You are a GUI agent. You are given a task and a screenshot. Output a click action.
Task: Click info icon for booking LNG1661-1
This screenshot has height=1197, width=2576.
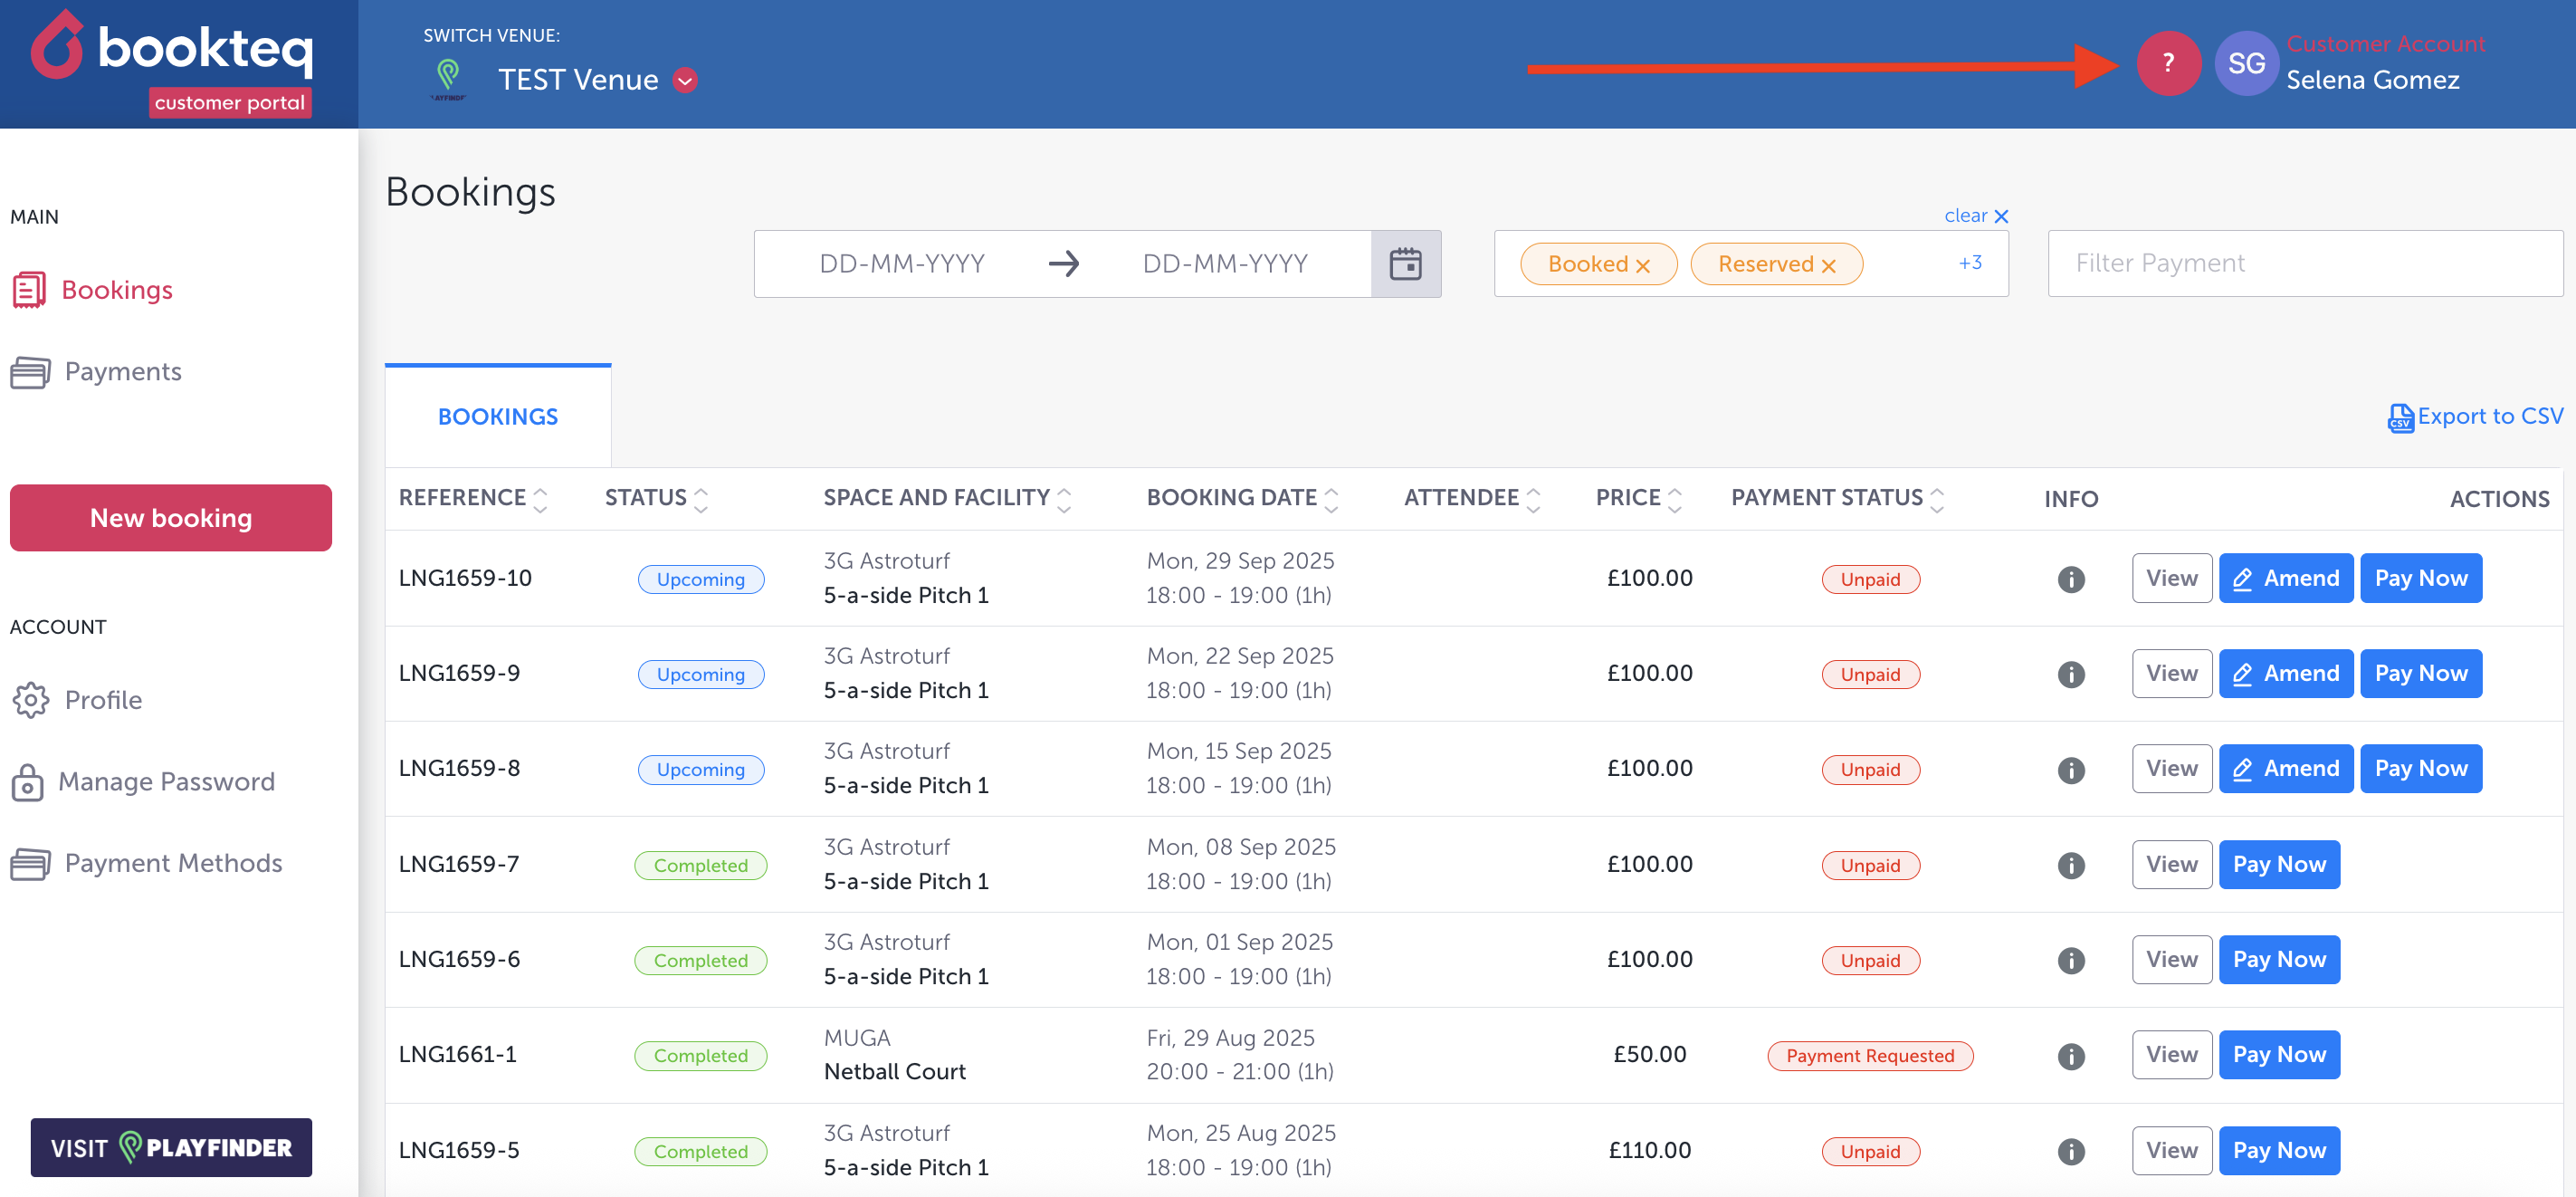point(2070,1056)
